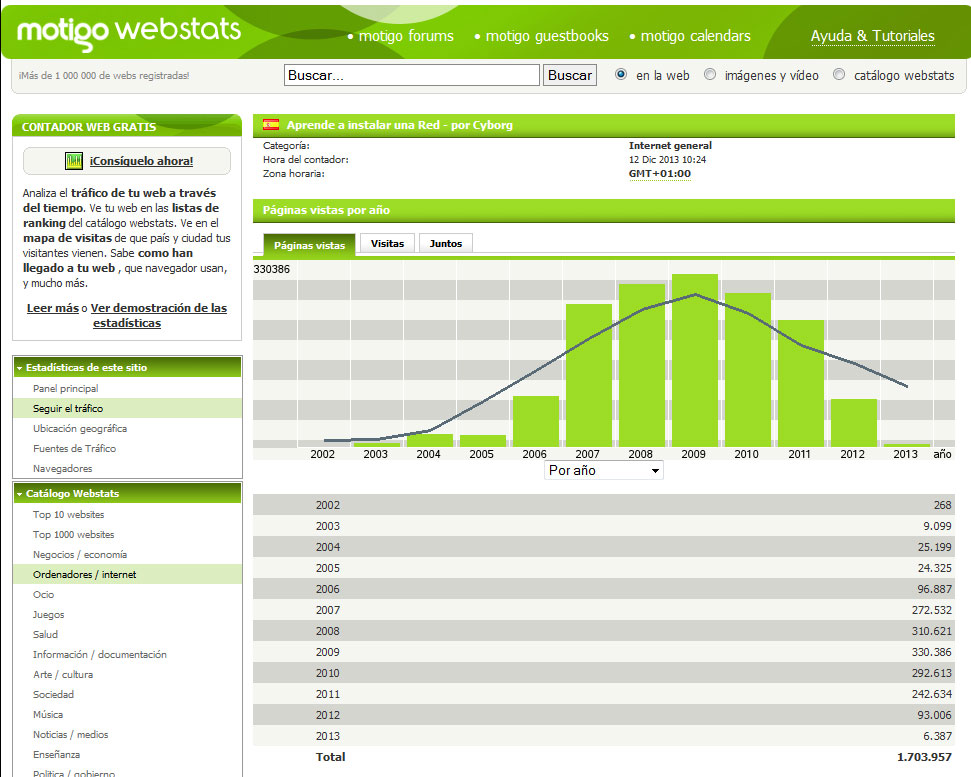Switch to the Visitas tab
Screen dimensions: 971x777
387,243
